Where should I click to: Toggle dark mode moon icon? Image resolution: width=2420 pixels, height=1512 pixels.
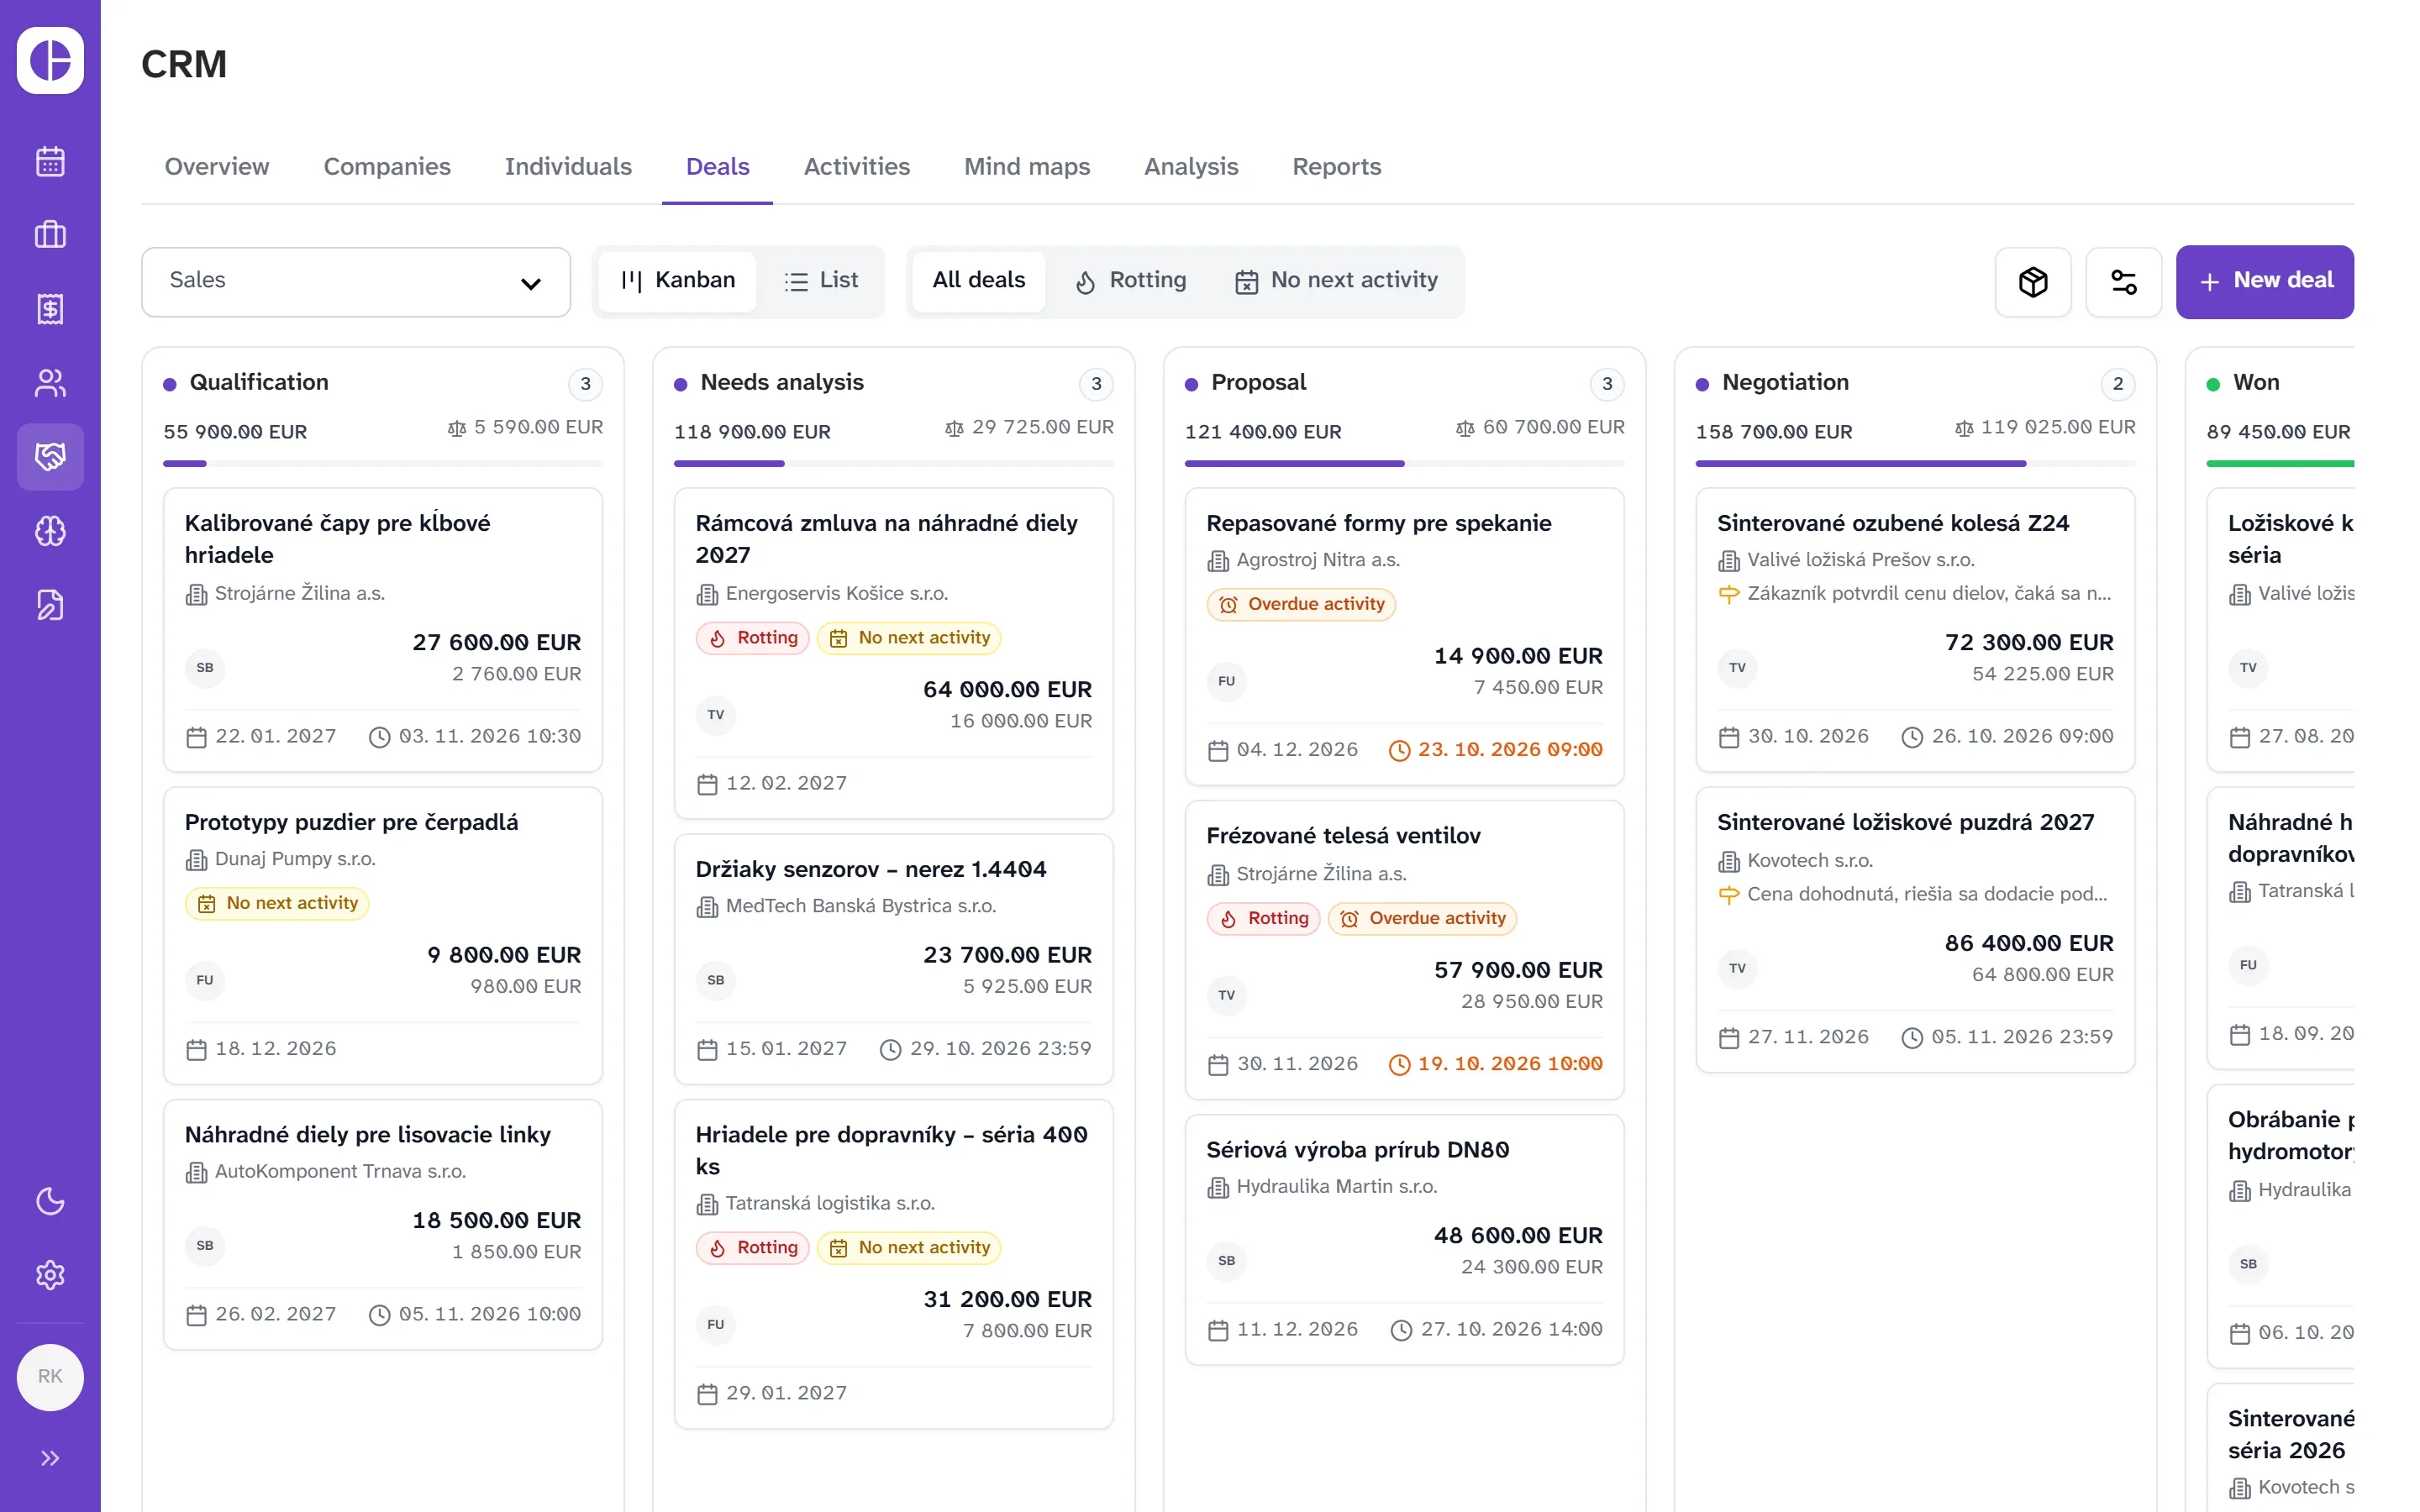pyautogui.click(x=50, y=1201)
